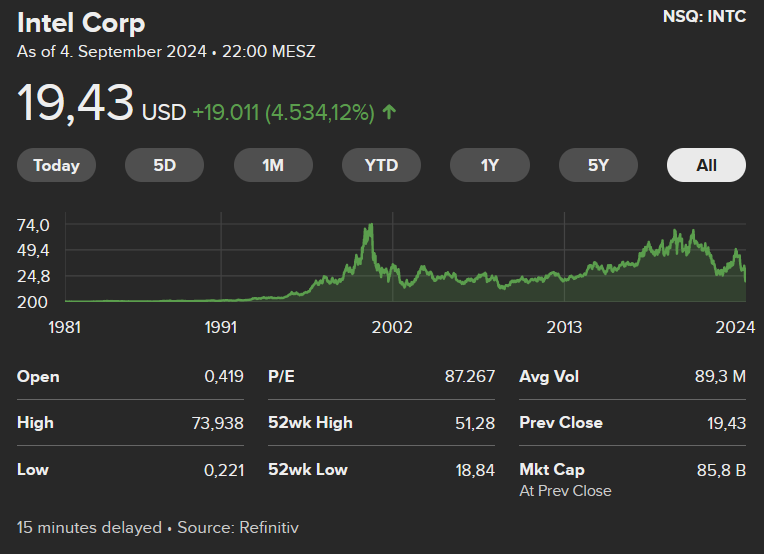Click the 52wk High value 51,28
The height and width of the screenshot is (554, 764).
point(475,423)
